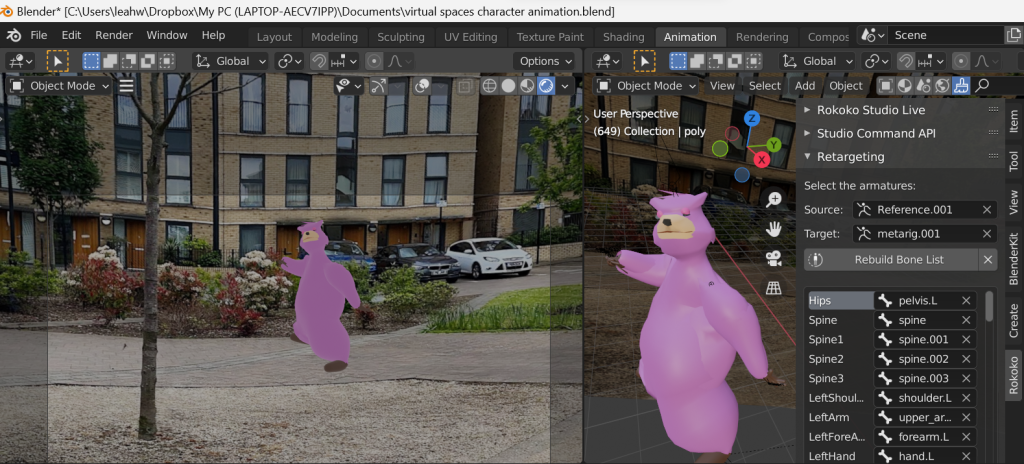Open the Object Mode dropdown in the left viewport

click(58, 86)
